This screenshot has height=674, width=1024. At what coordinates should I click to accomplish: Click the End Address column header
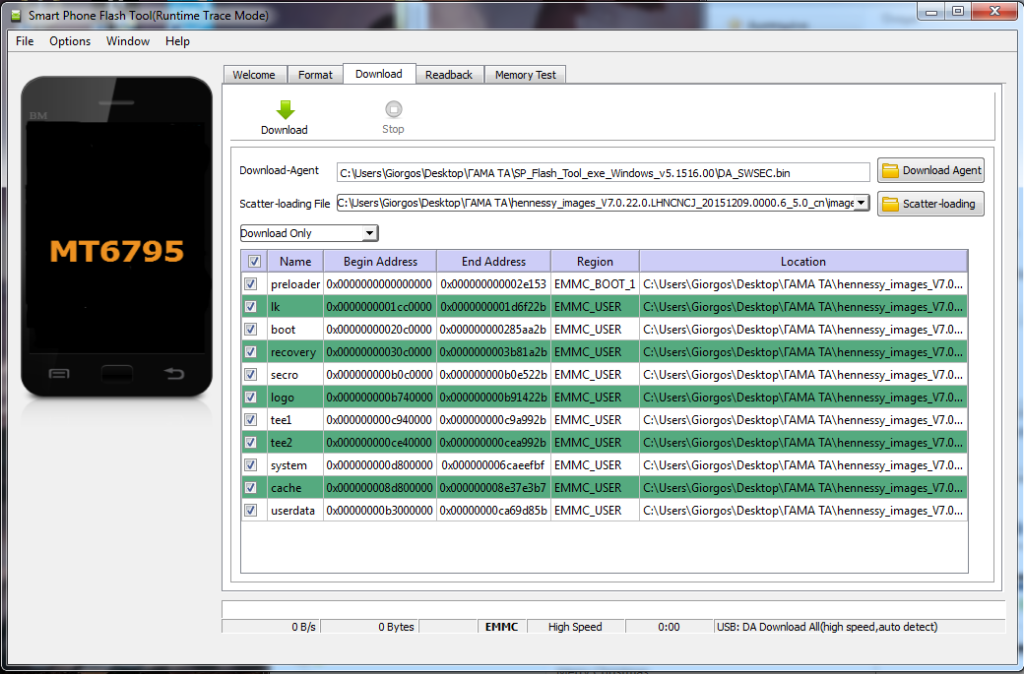pos(494,261)
